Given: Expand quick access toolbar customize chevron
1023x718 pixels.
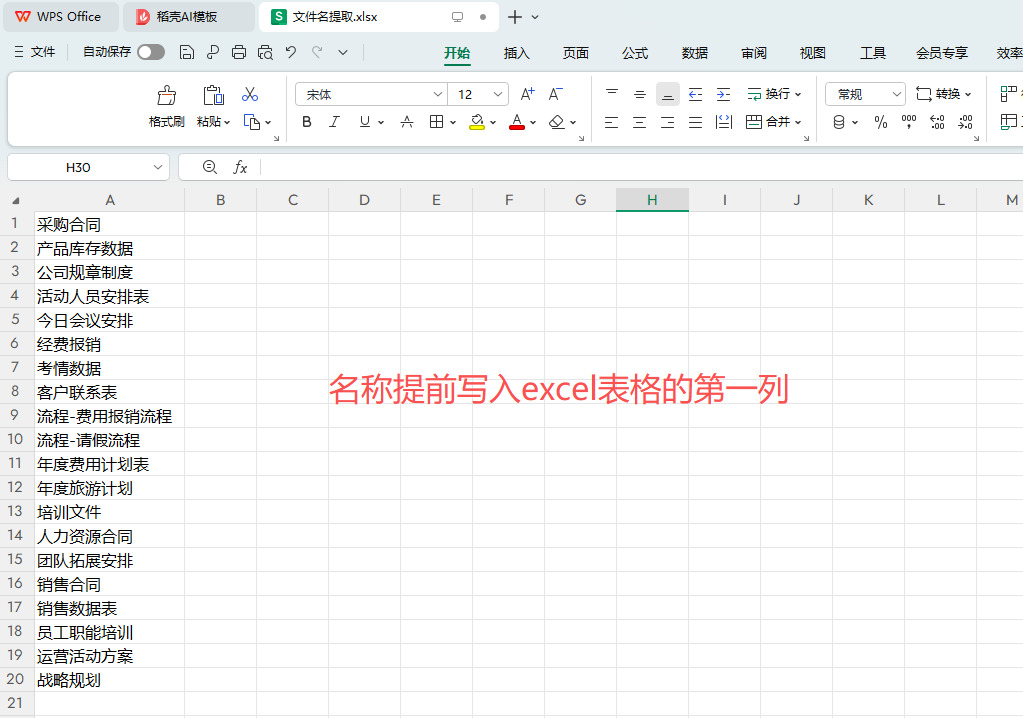Looking at the screenshot, I should click(343, 52).
